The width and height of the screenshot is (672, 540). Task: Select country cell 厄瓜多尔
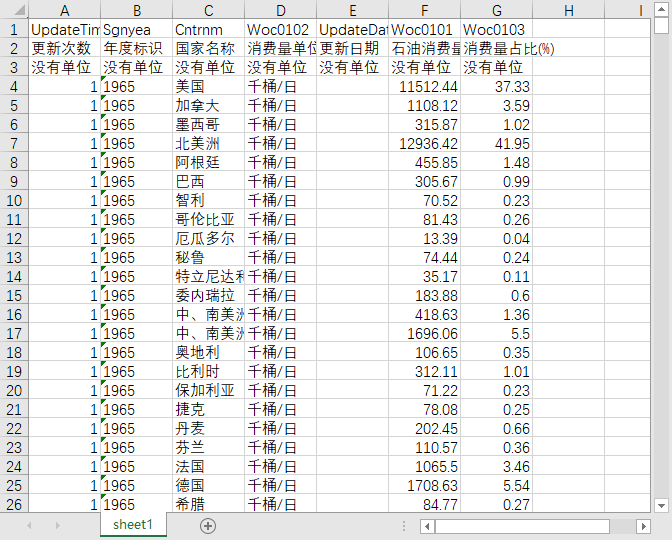pyautogui.click(x=208, y=238)
